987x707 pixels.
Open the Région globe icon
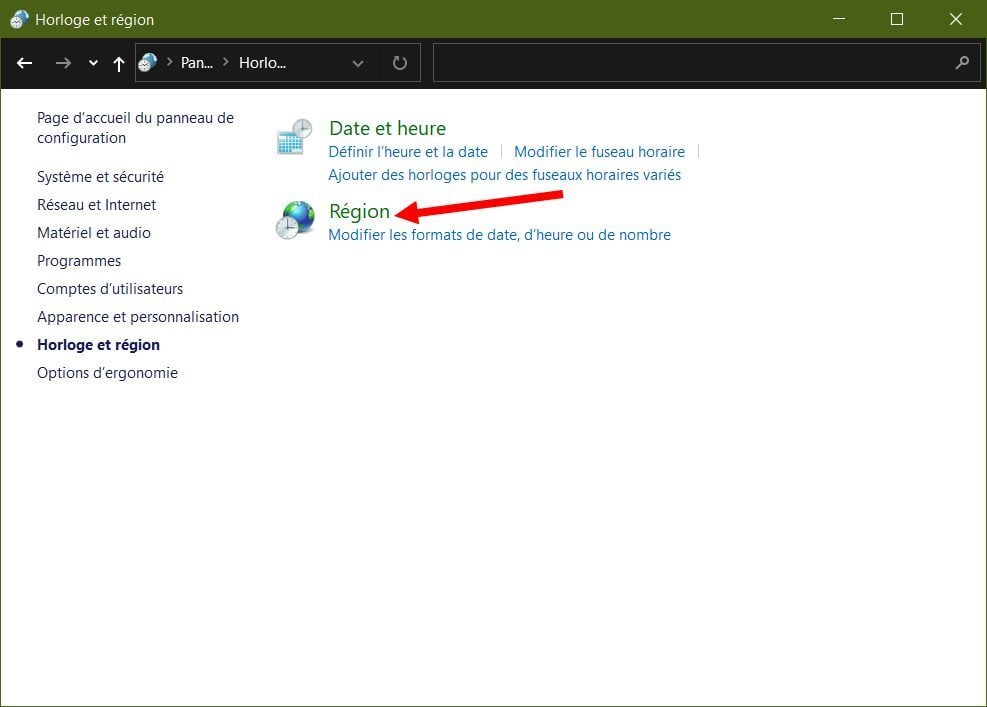(295, 220)
